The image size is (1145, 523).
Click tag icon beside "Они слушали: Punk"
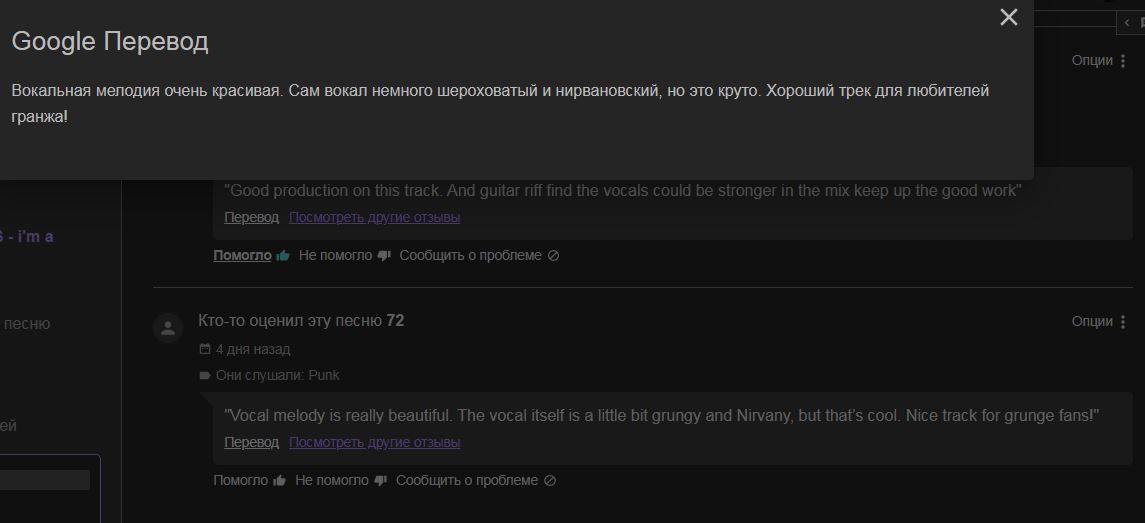(x=205, y=375)
